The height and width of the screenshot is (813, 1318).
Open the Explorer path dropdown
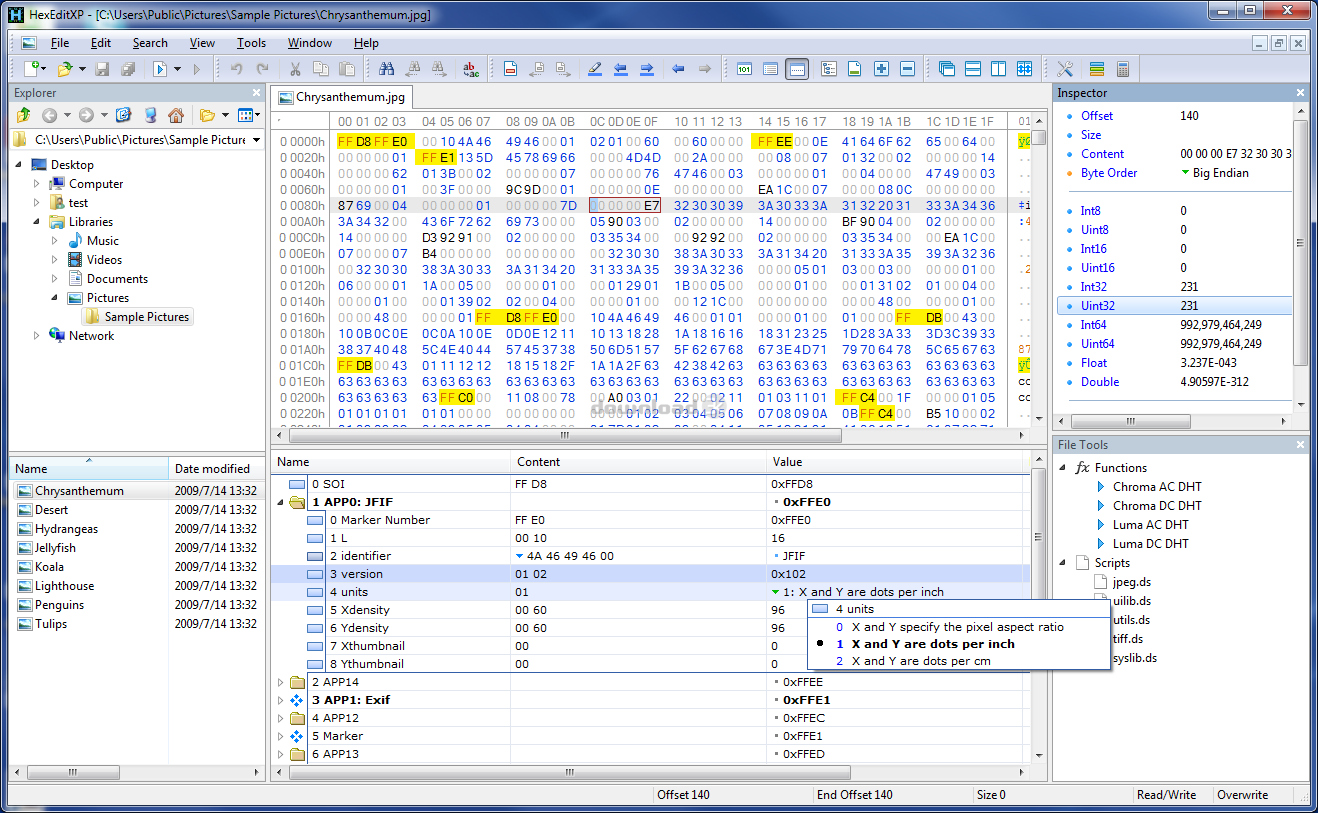pos(256,140)
